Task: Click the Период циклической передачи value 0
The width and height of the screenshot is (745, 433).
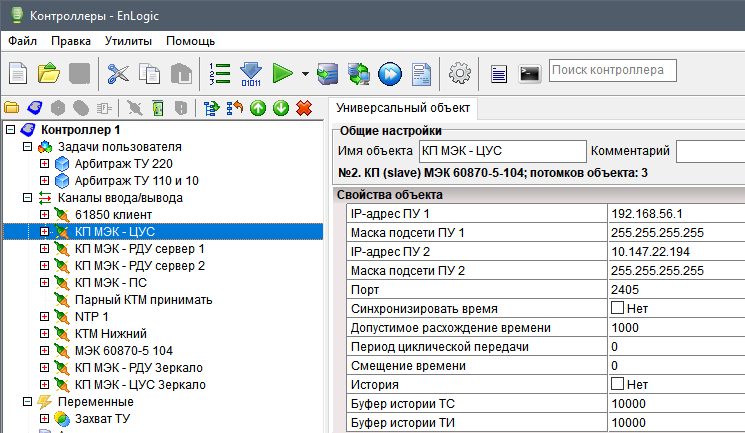Action: [677, 347]
